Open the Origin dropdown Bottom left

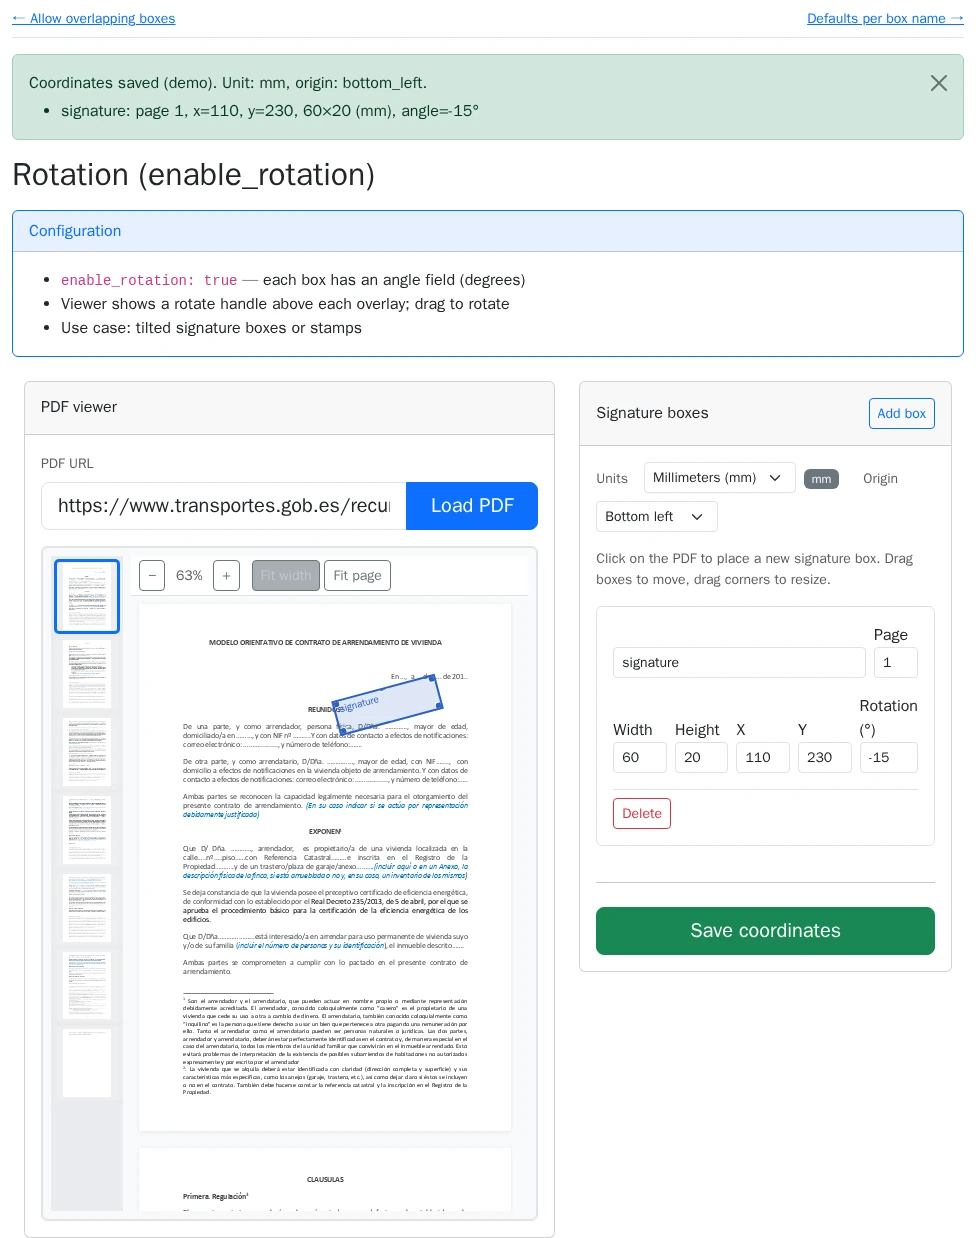pyautogui.click(x=657, y=516)
